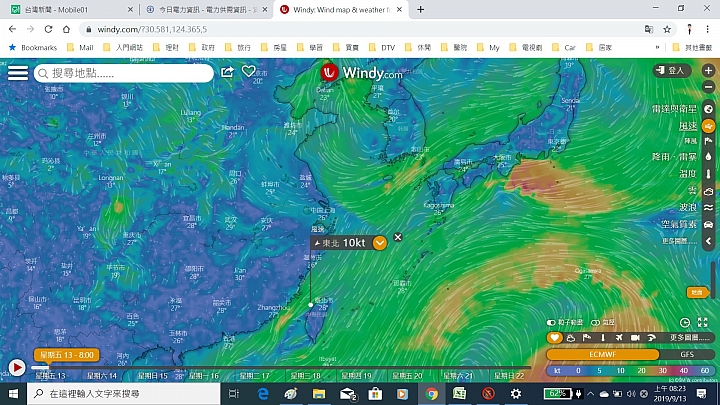Click the share map icon
720x405 pixels.
[227, 72]
